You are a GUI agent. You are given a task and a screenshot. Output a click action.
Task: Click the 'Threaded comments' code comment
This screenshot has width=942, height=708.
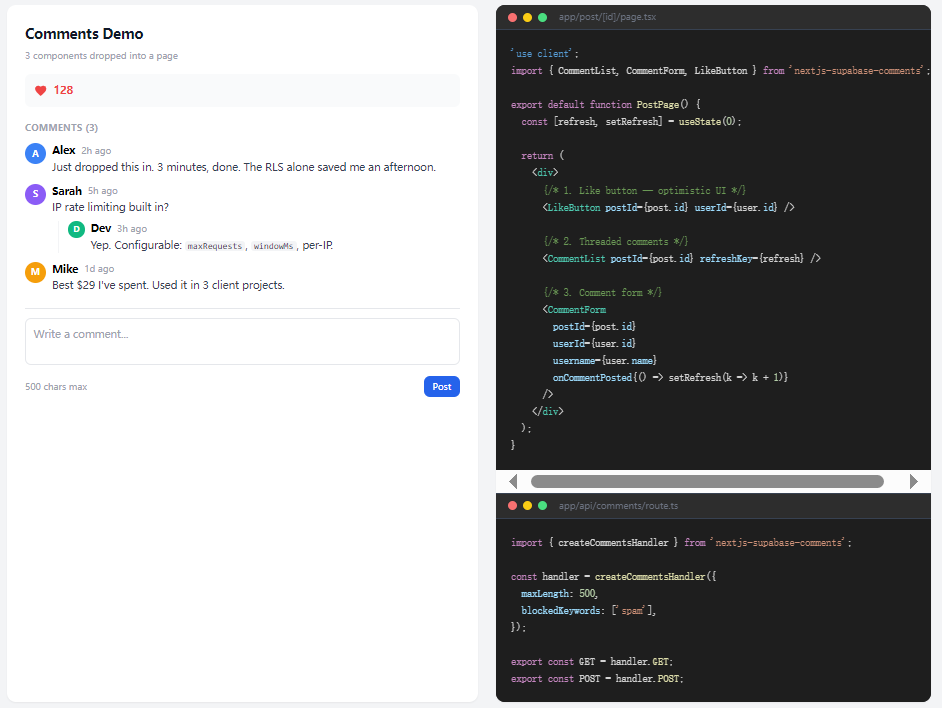(x=616, y=242)
